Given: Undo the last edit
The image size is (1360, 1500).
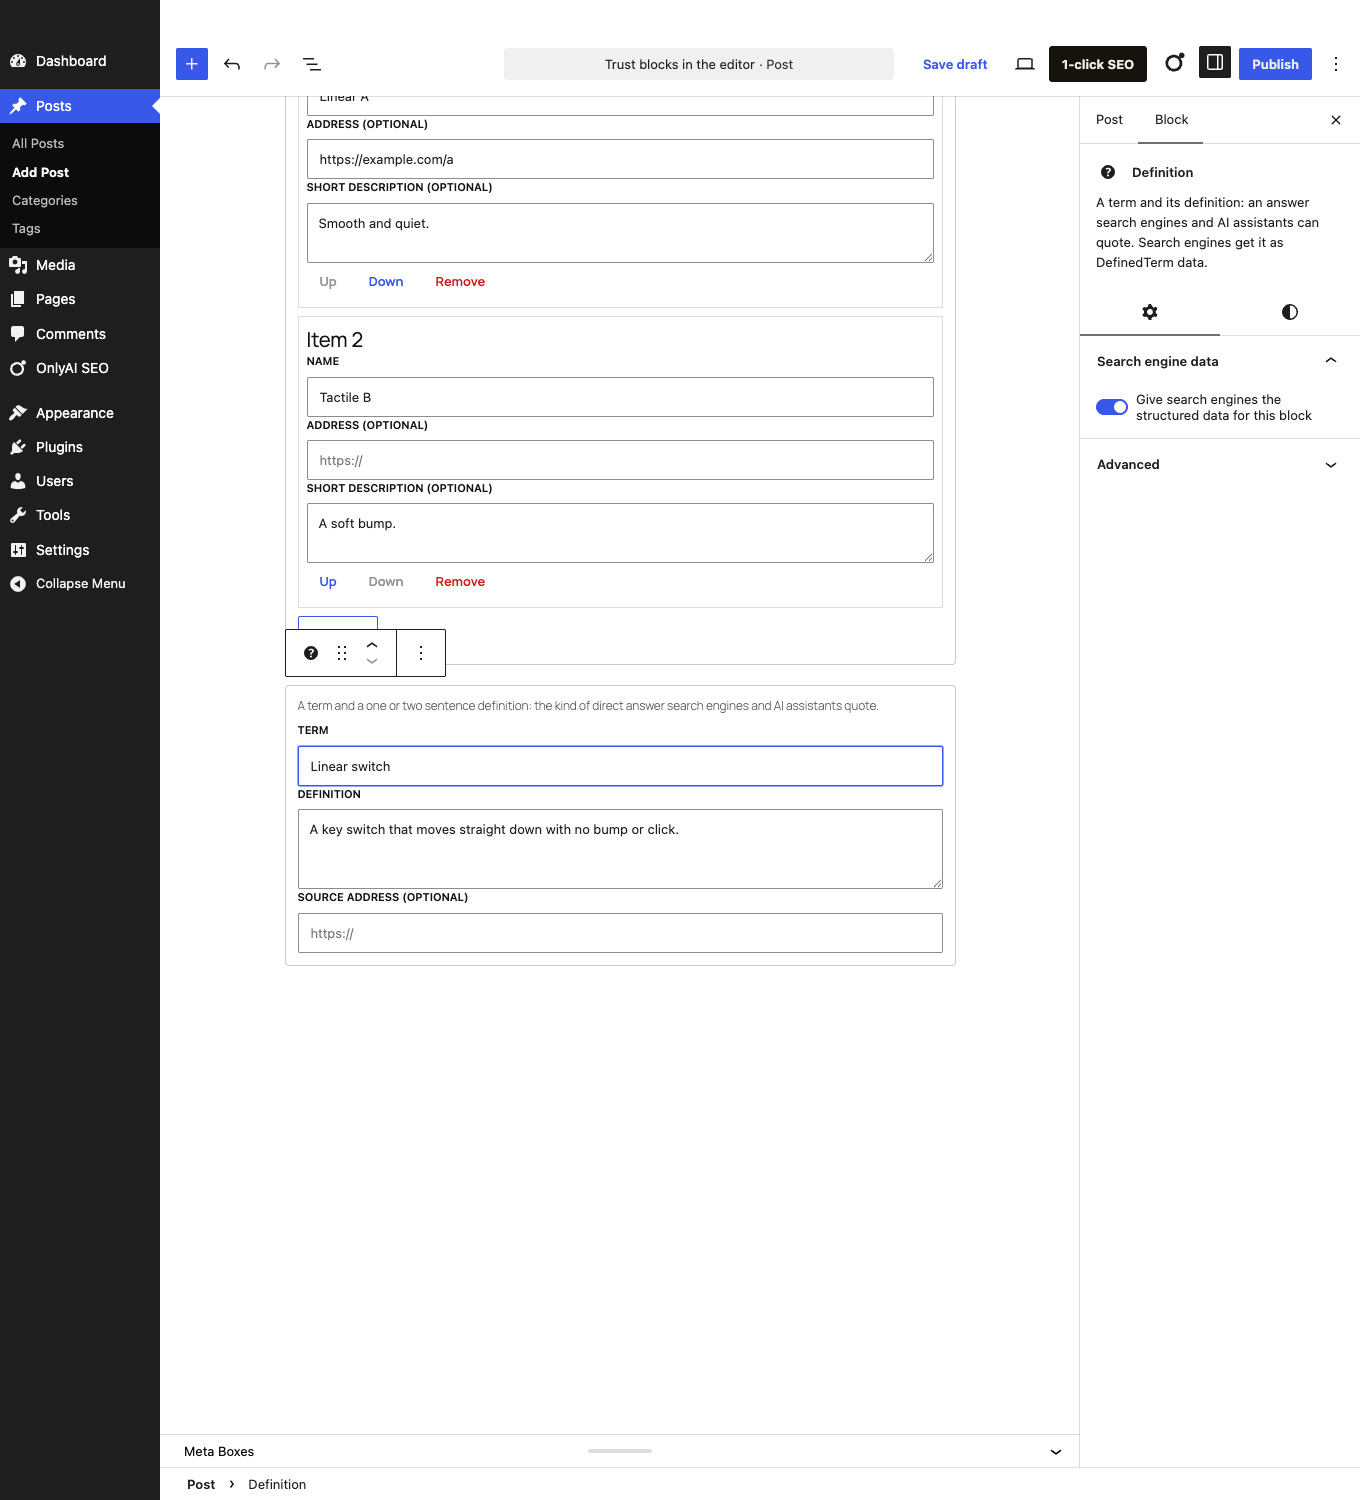Looking at the screenshot, I should 232,64.
